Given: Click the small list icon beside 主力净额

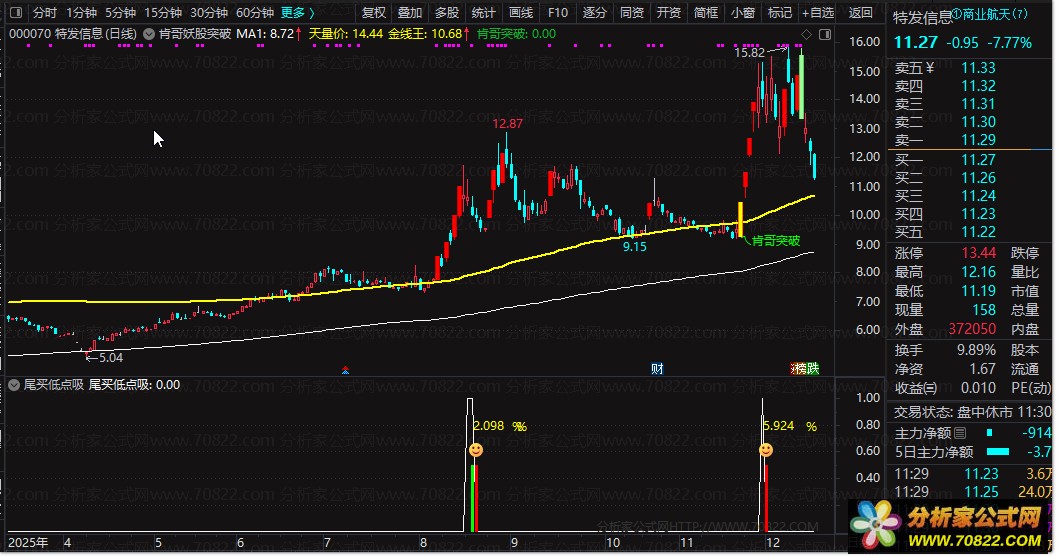Looking at the screenshot, I should click(960, 432).
